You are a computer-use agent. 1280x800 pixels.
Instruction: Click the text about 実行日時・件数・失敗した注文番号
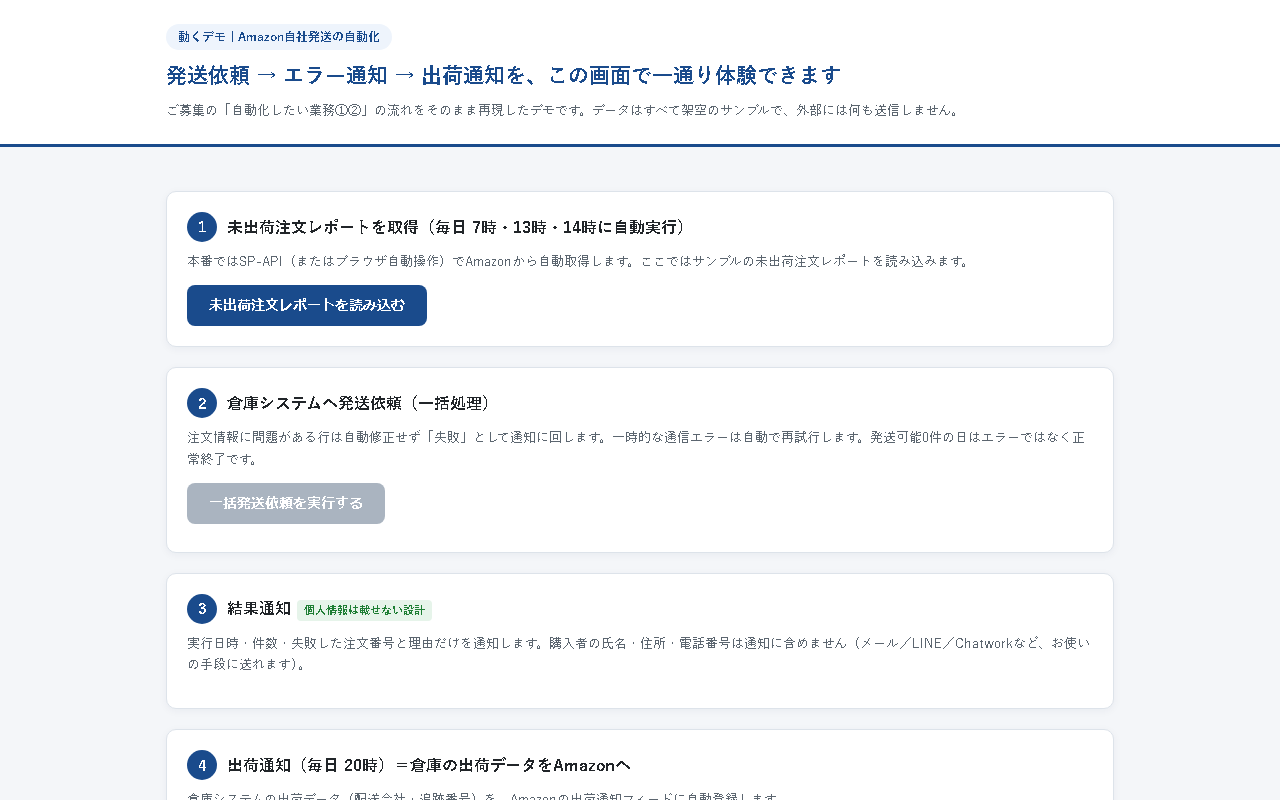point(639,653)
